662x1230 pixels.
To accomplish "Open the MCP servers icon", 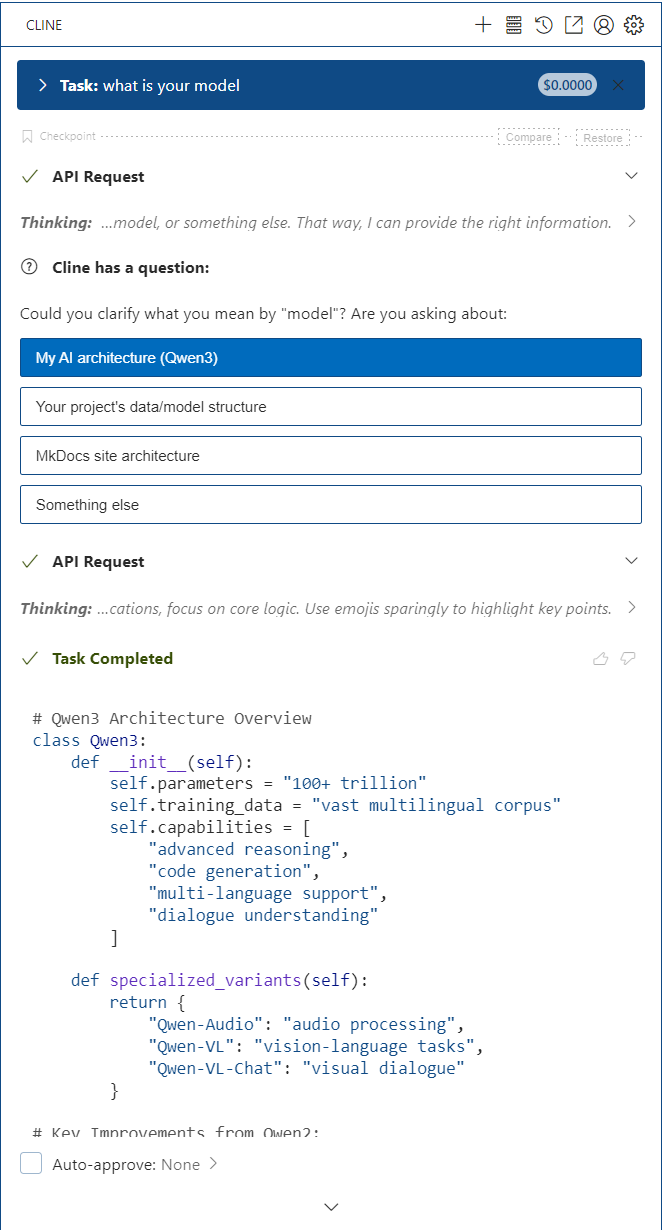I will [514, 25].
